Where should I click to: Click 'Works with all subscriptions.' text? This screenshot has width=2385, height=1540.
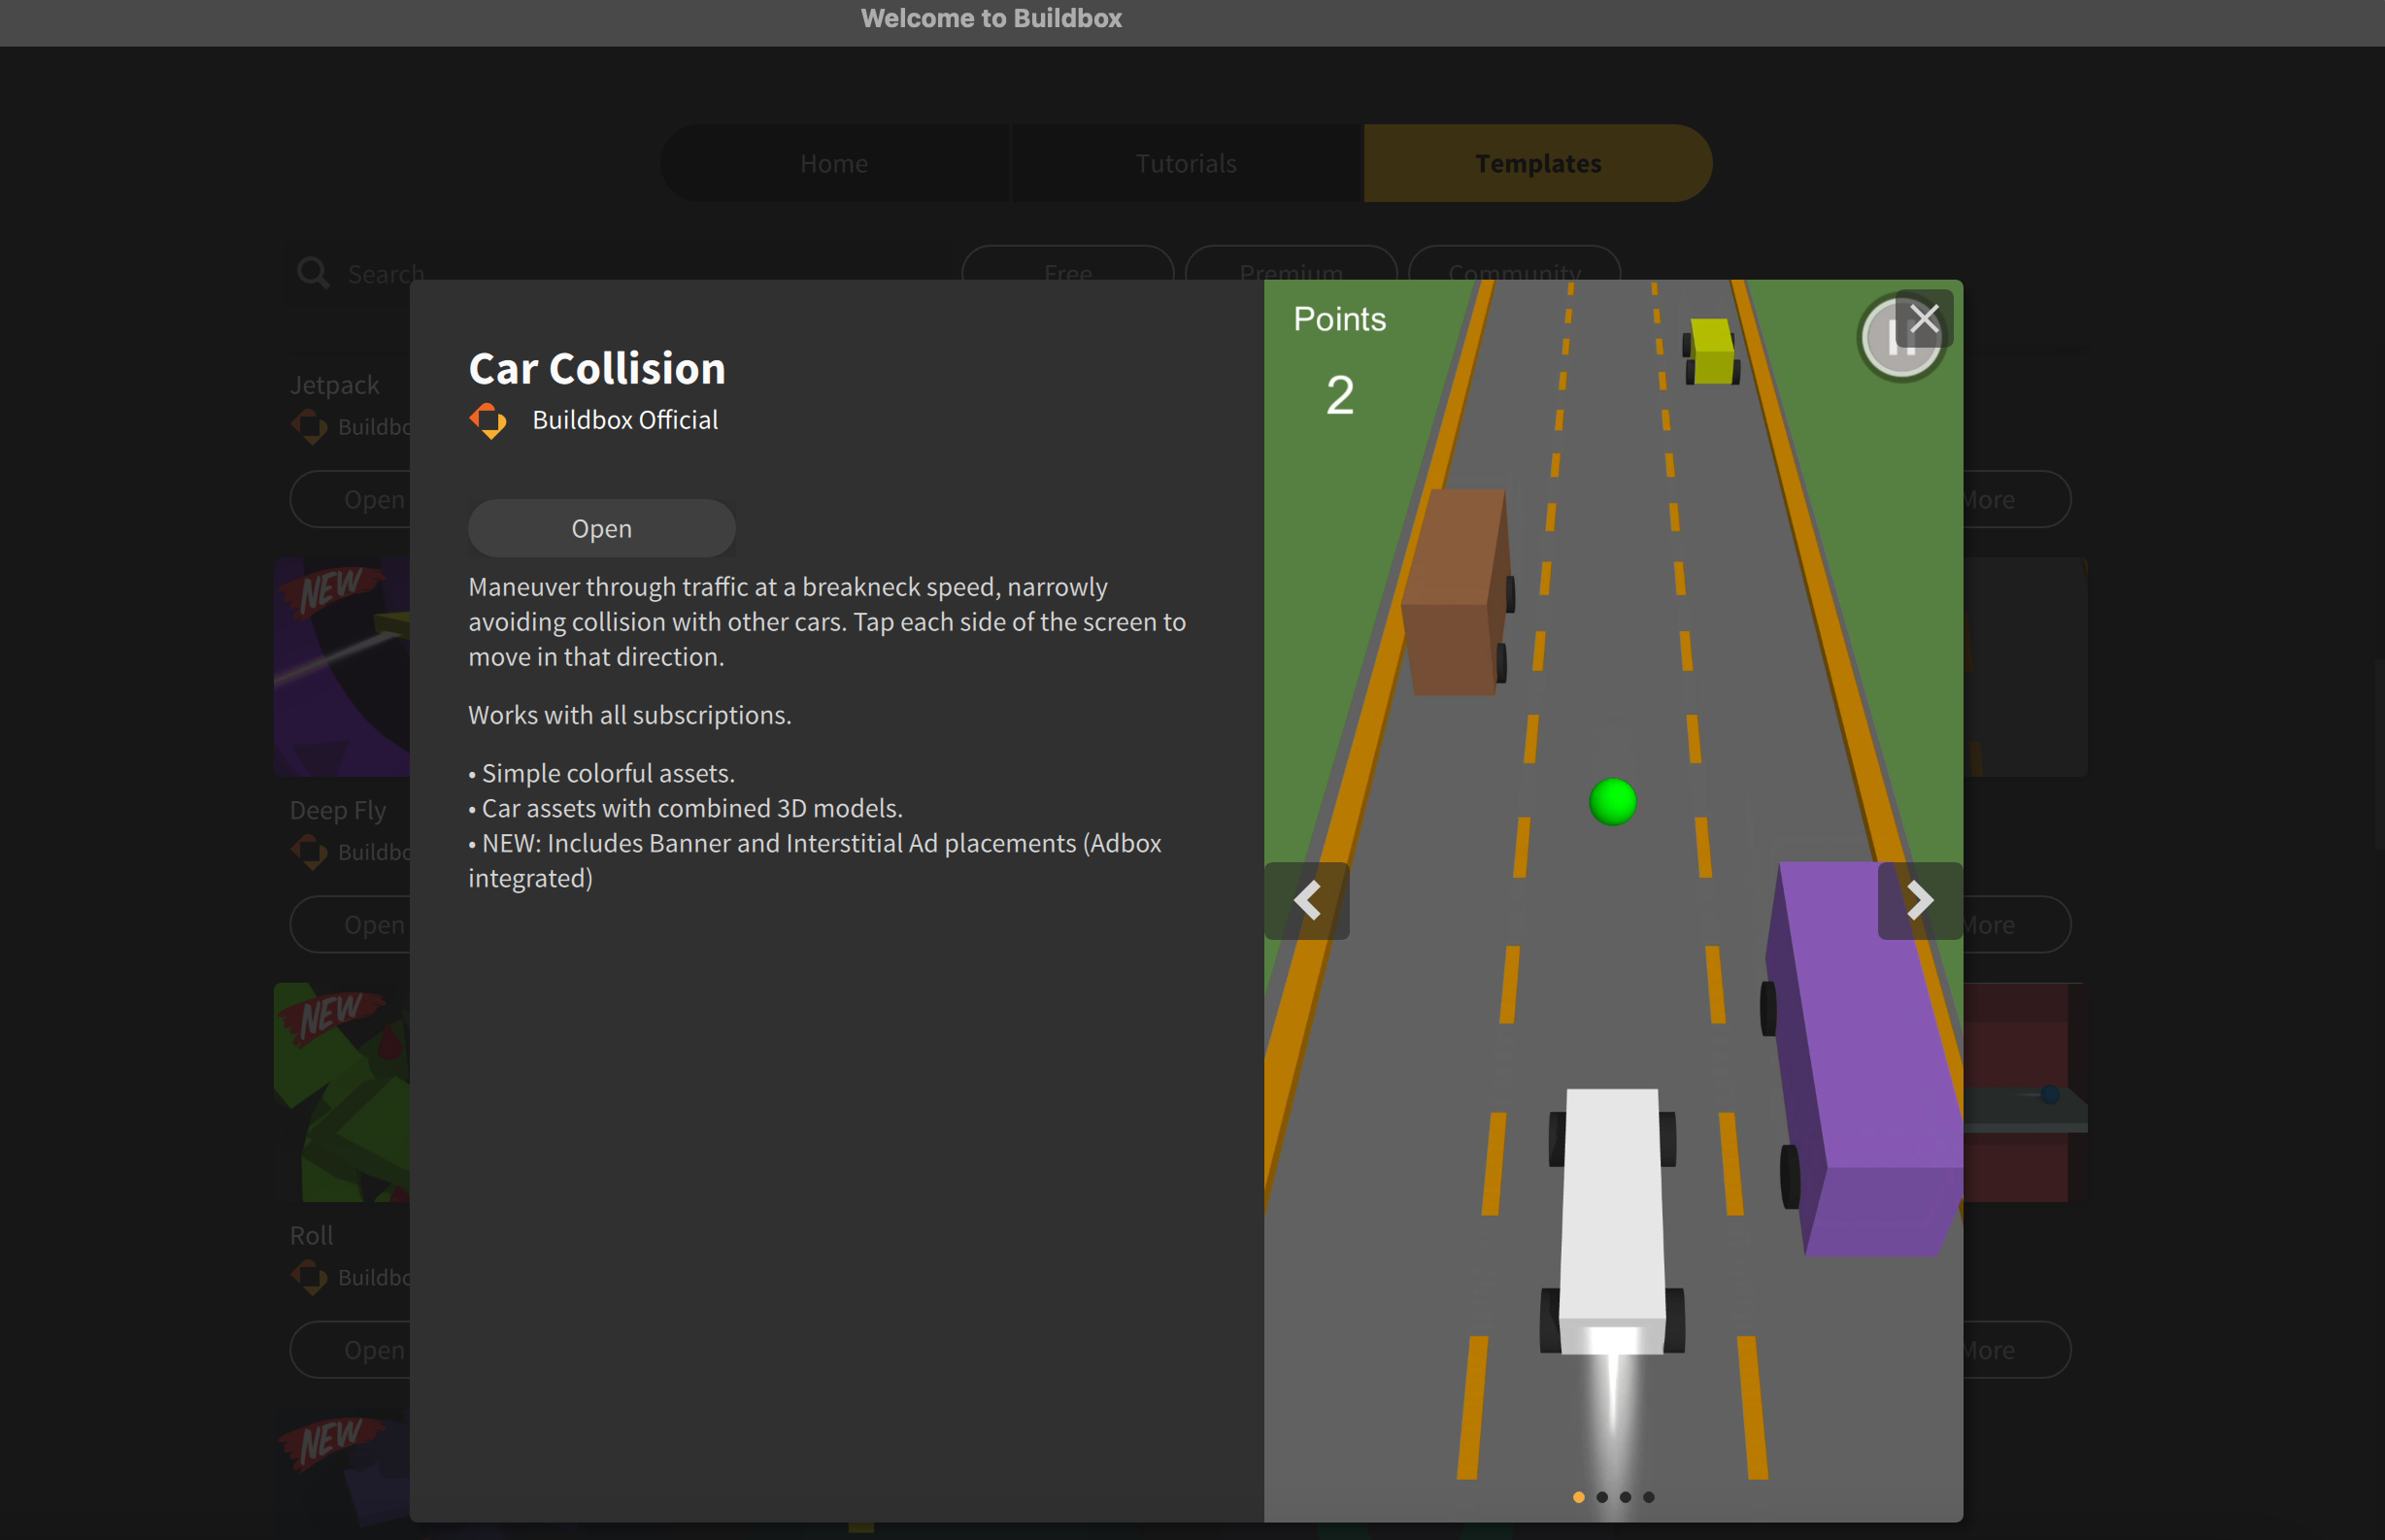click(629, 715)
